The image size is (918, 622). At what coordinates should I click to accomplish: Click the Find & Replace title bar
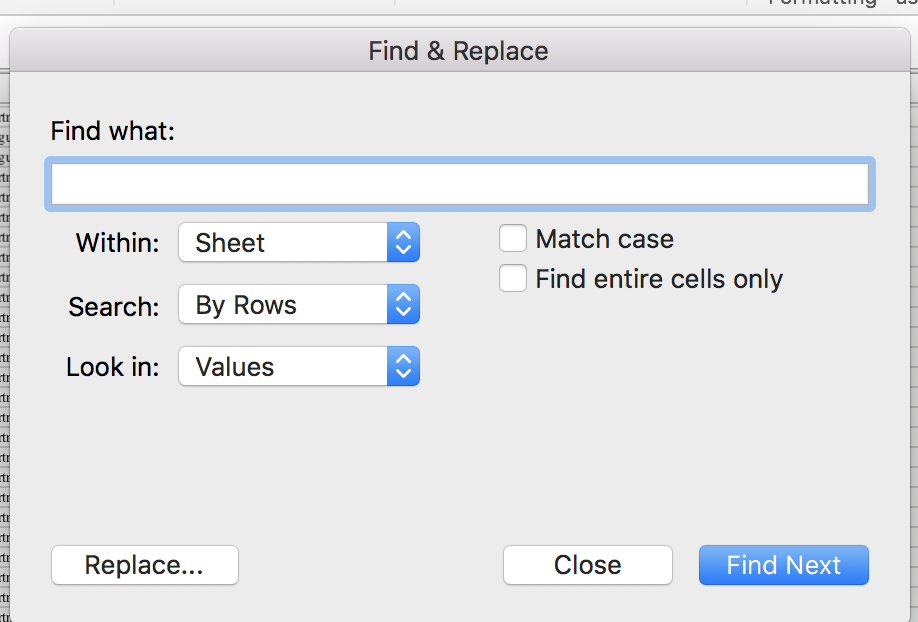click(x=459, y=51)
